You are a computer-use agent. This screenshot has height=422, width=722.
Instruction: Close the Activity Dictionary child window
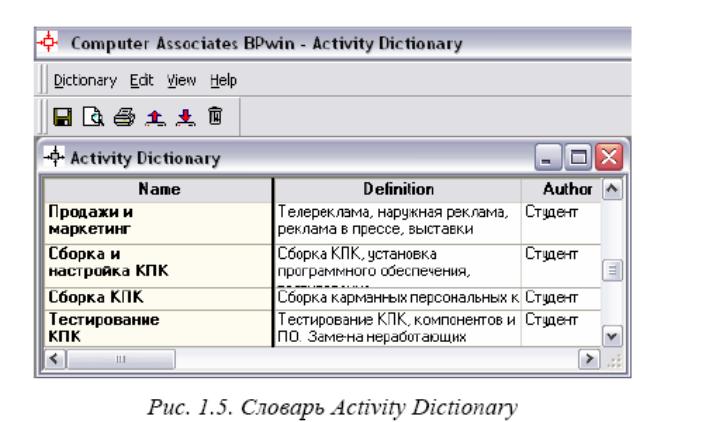tap(609, 157)
